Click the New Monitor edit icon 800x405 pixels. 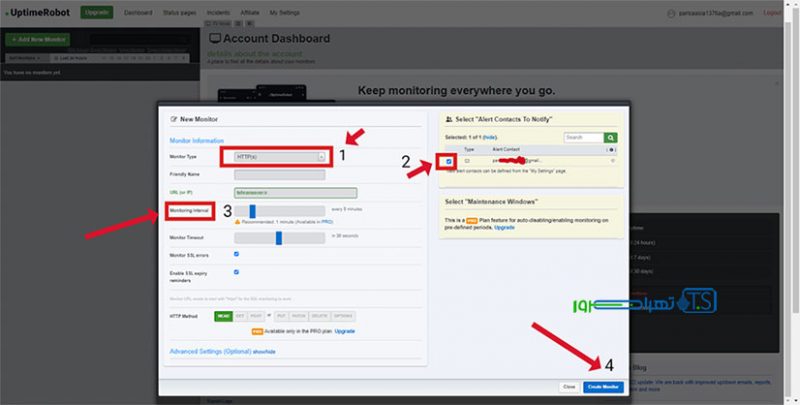tap(174, 119)
